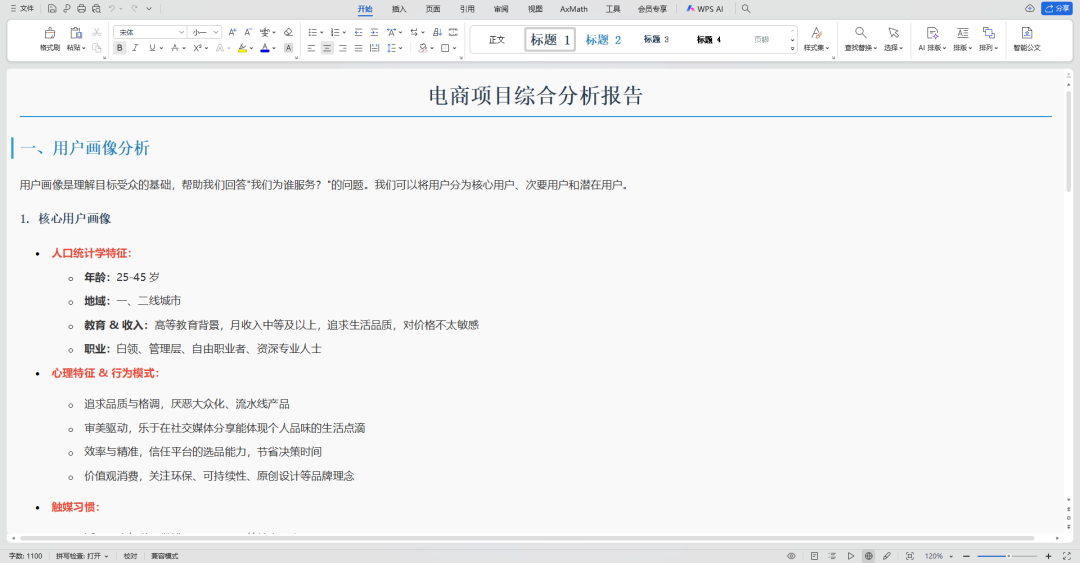The width and height of the screenshot is (1080, 563).
Task: Click the Sort (A-Z) icon
Action: (437, 32)
